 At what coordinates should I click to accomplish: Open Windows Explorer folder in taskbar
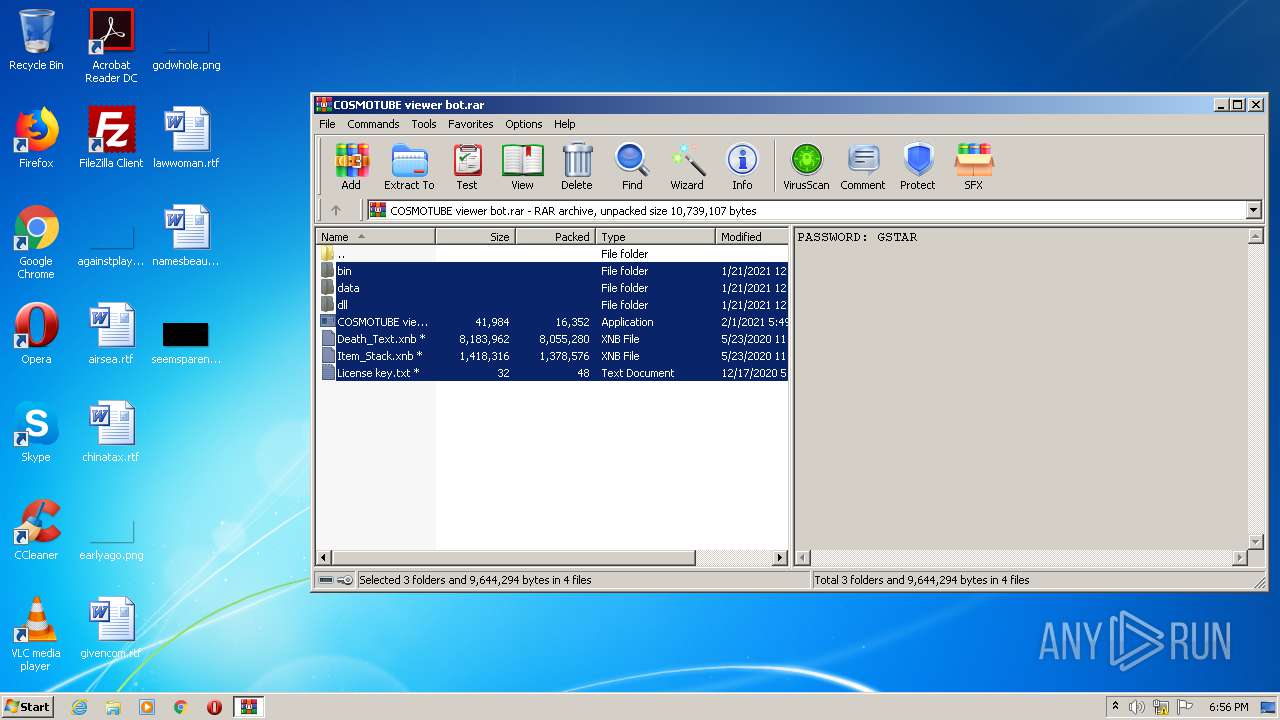113,707
